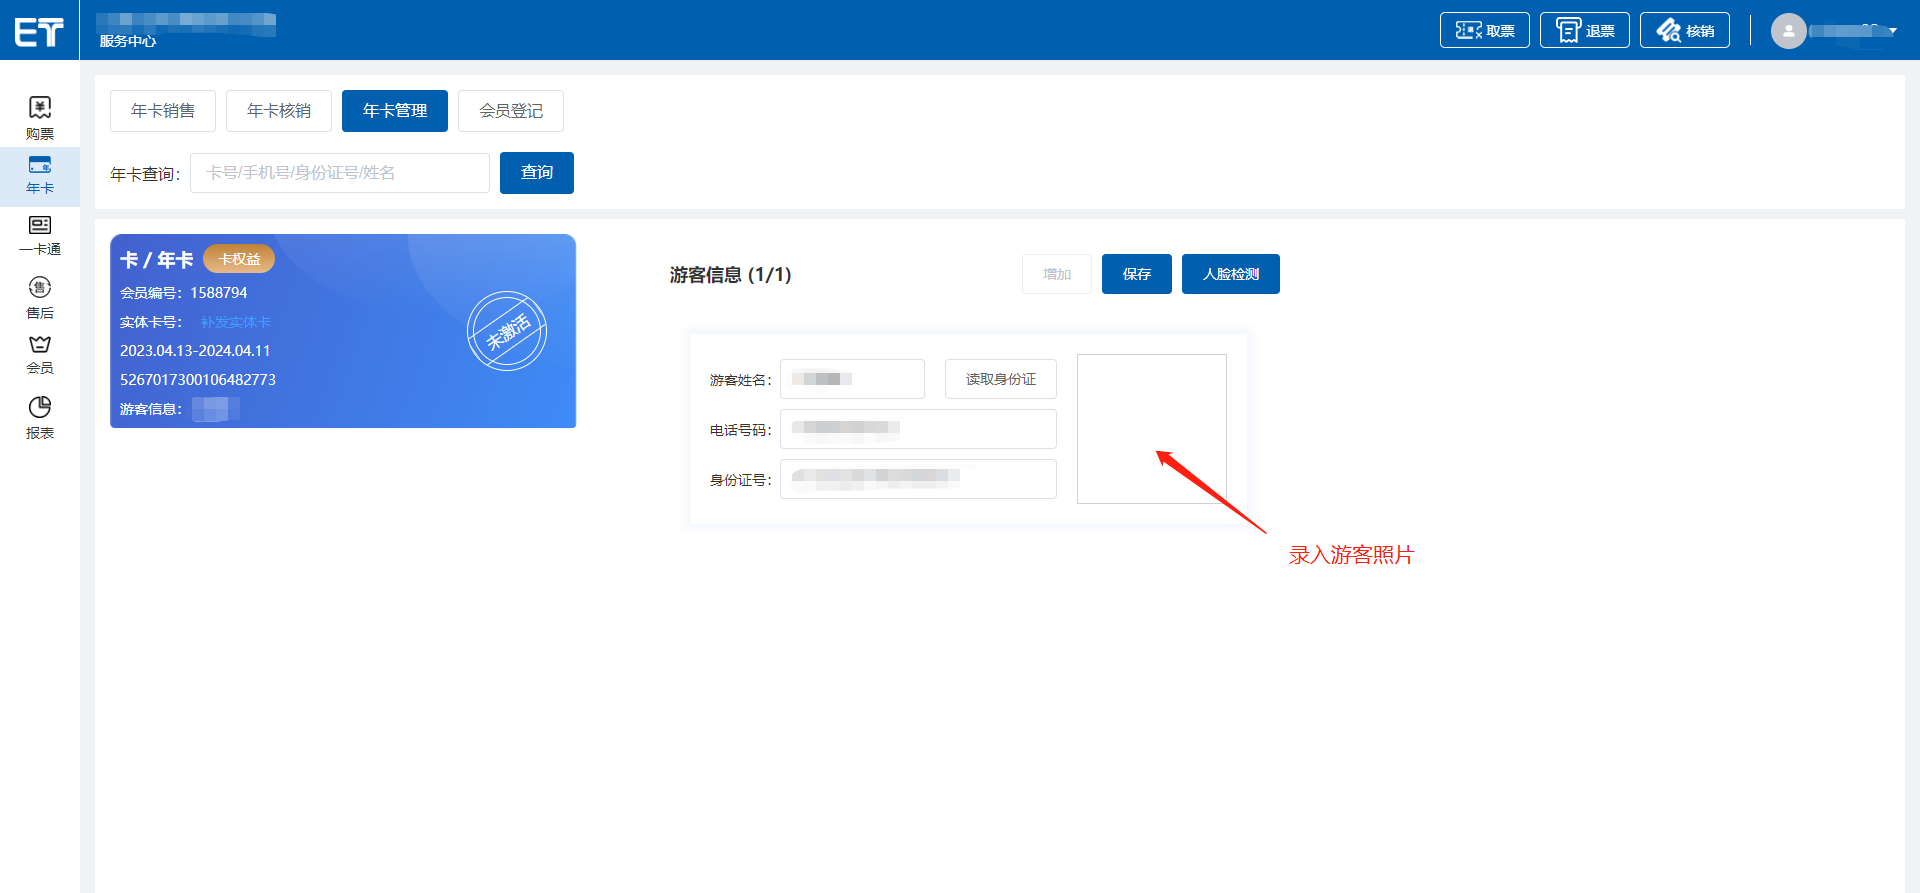Click the 保存 save button
This screenshot has height=893, width=1920.
point(1136,274)
